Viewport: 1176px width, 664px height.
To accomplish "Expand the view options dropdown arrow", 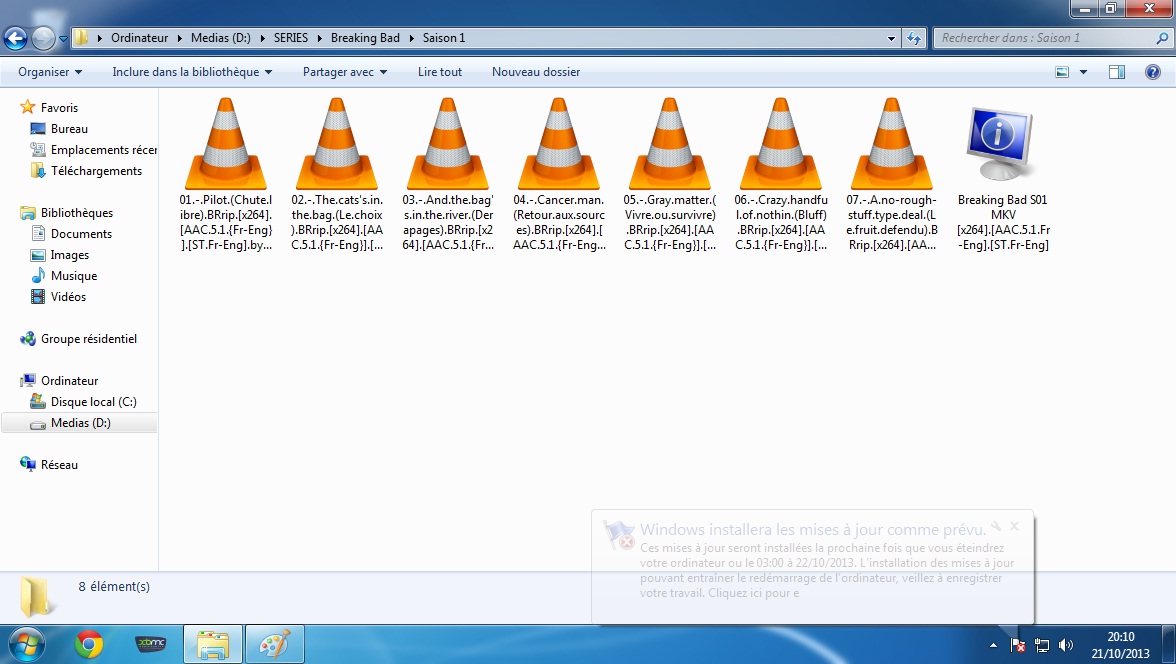I will point(1083,72).
